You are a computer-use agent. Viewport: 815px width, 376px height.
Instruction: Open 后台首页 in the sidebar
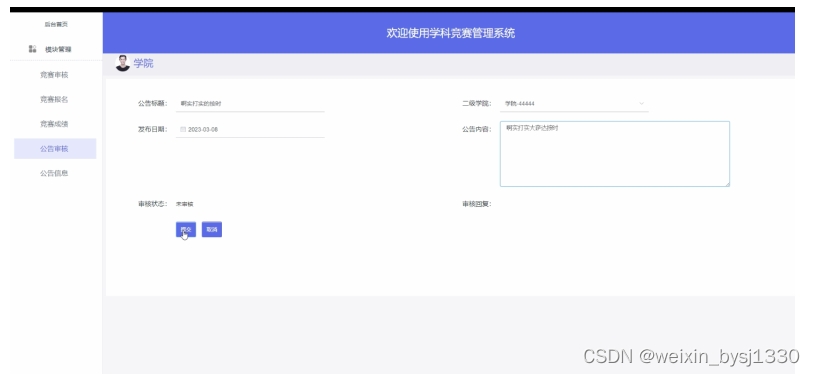coord(56,24)
